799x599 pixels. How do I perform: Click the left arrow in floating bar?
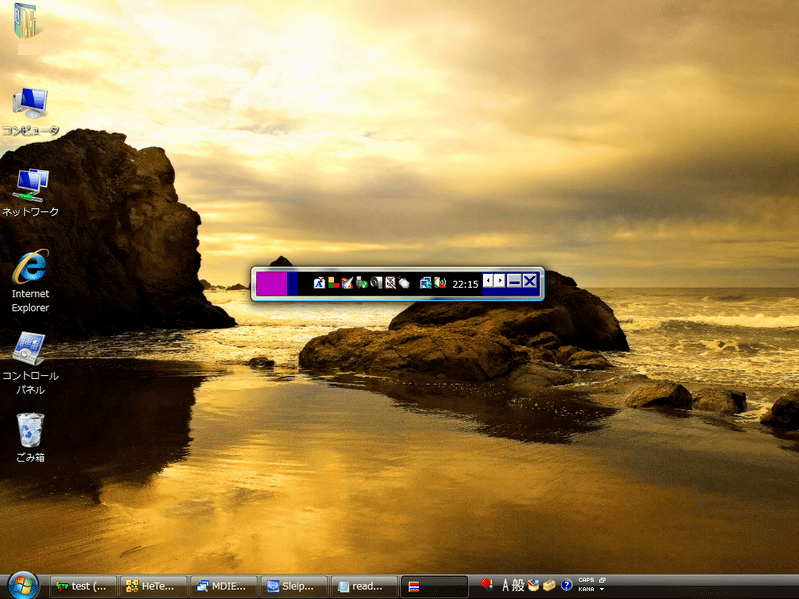(488, 281)
